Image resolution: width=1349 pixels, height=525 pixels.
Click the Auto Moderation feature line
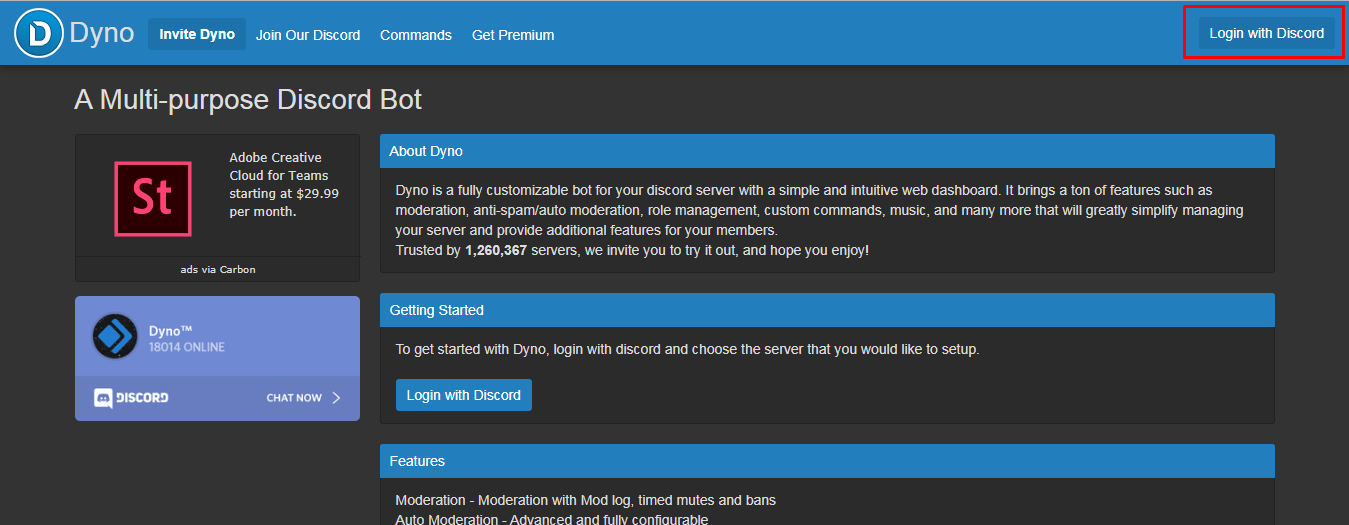552,519
